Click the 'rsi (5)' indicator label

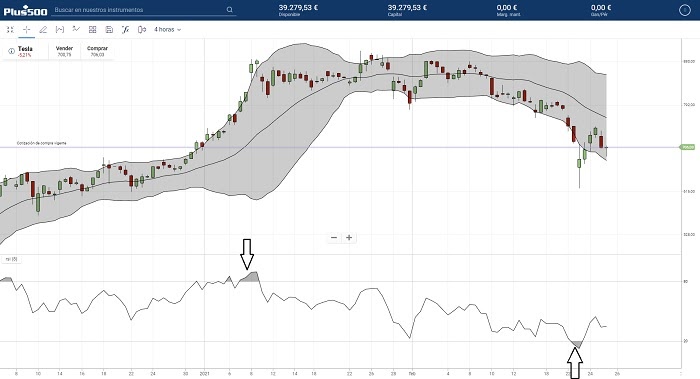(x=11, y=259)
